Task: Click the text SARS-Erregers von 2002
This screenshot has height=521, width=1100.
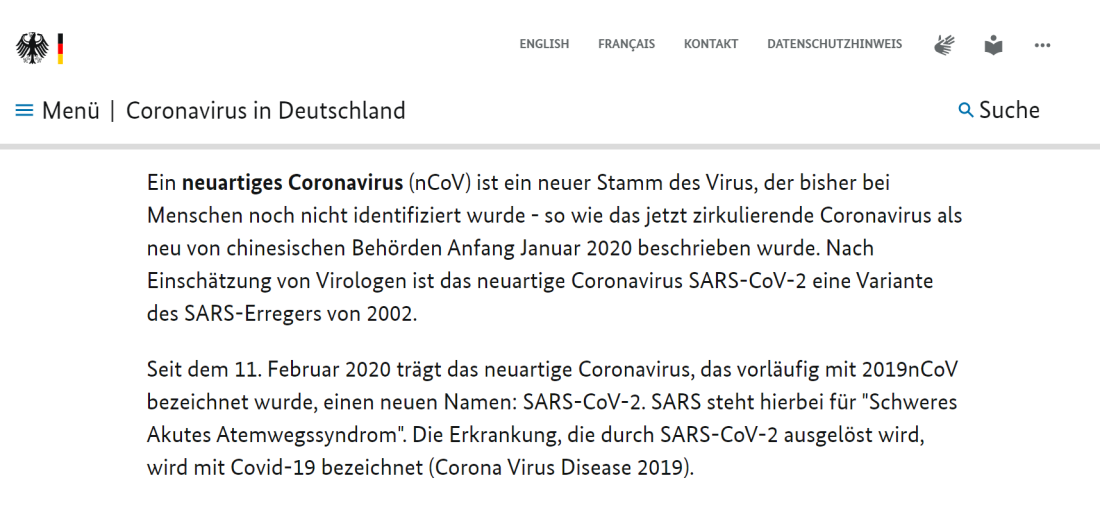Action: coord(282,313)
